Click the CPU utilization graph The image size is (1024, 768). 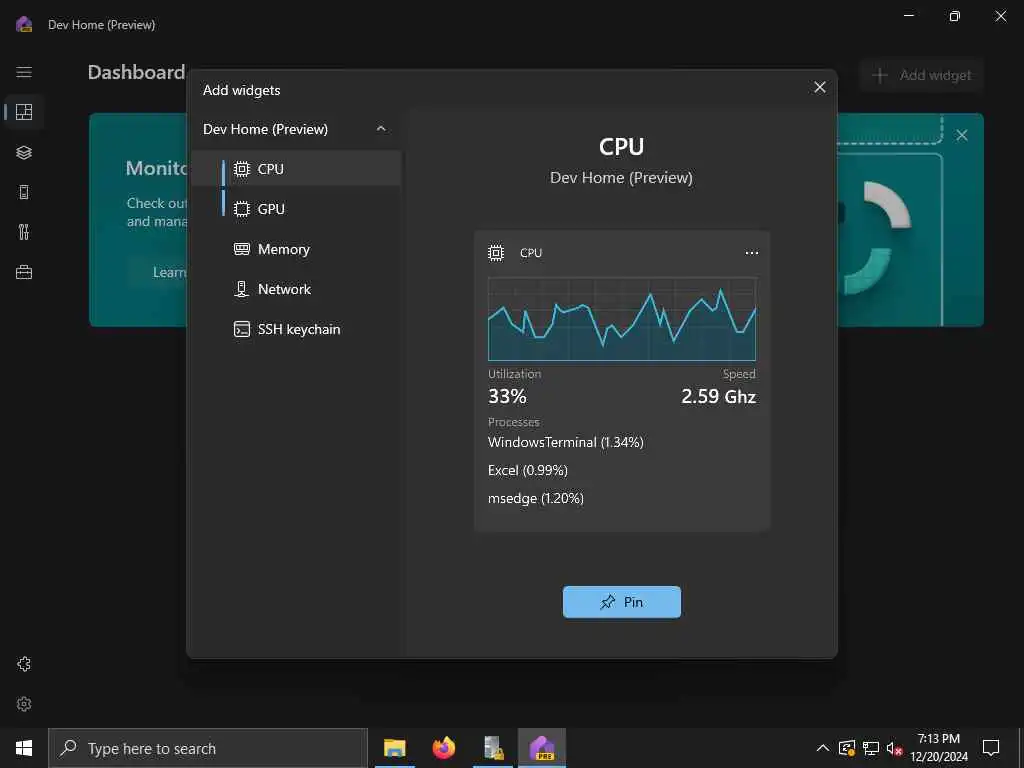(x=622, y=319)
